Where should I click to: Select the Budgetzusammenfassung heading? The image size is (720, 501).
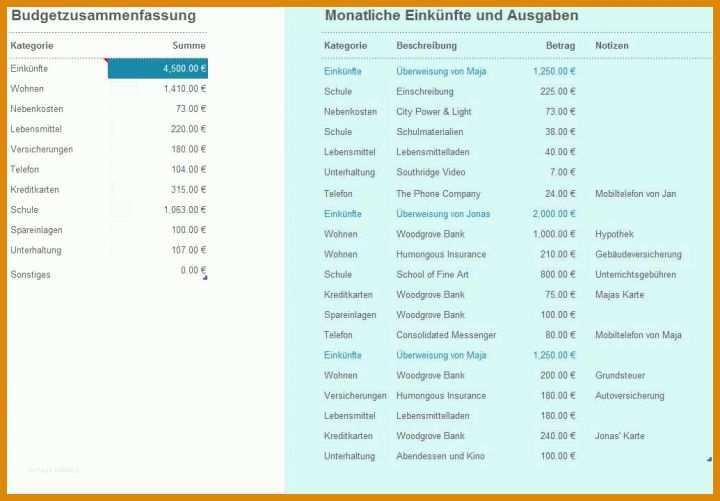click(103, 16)
